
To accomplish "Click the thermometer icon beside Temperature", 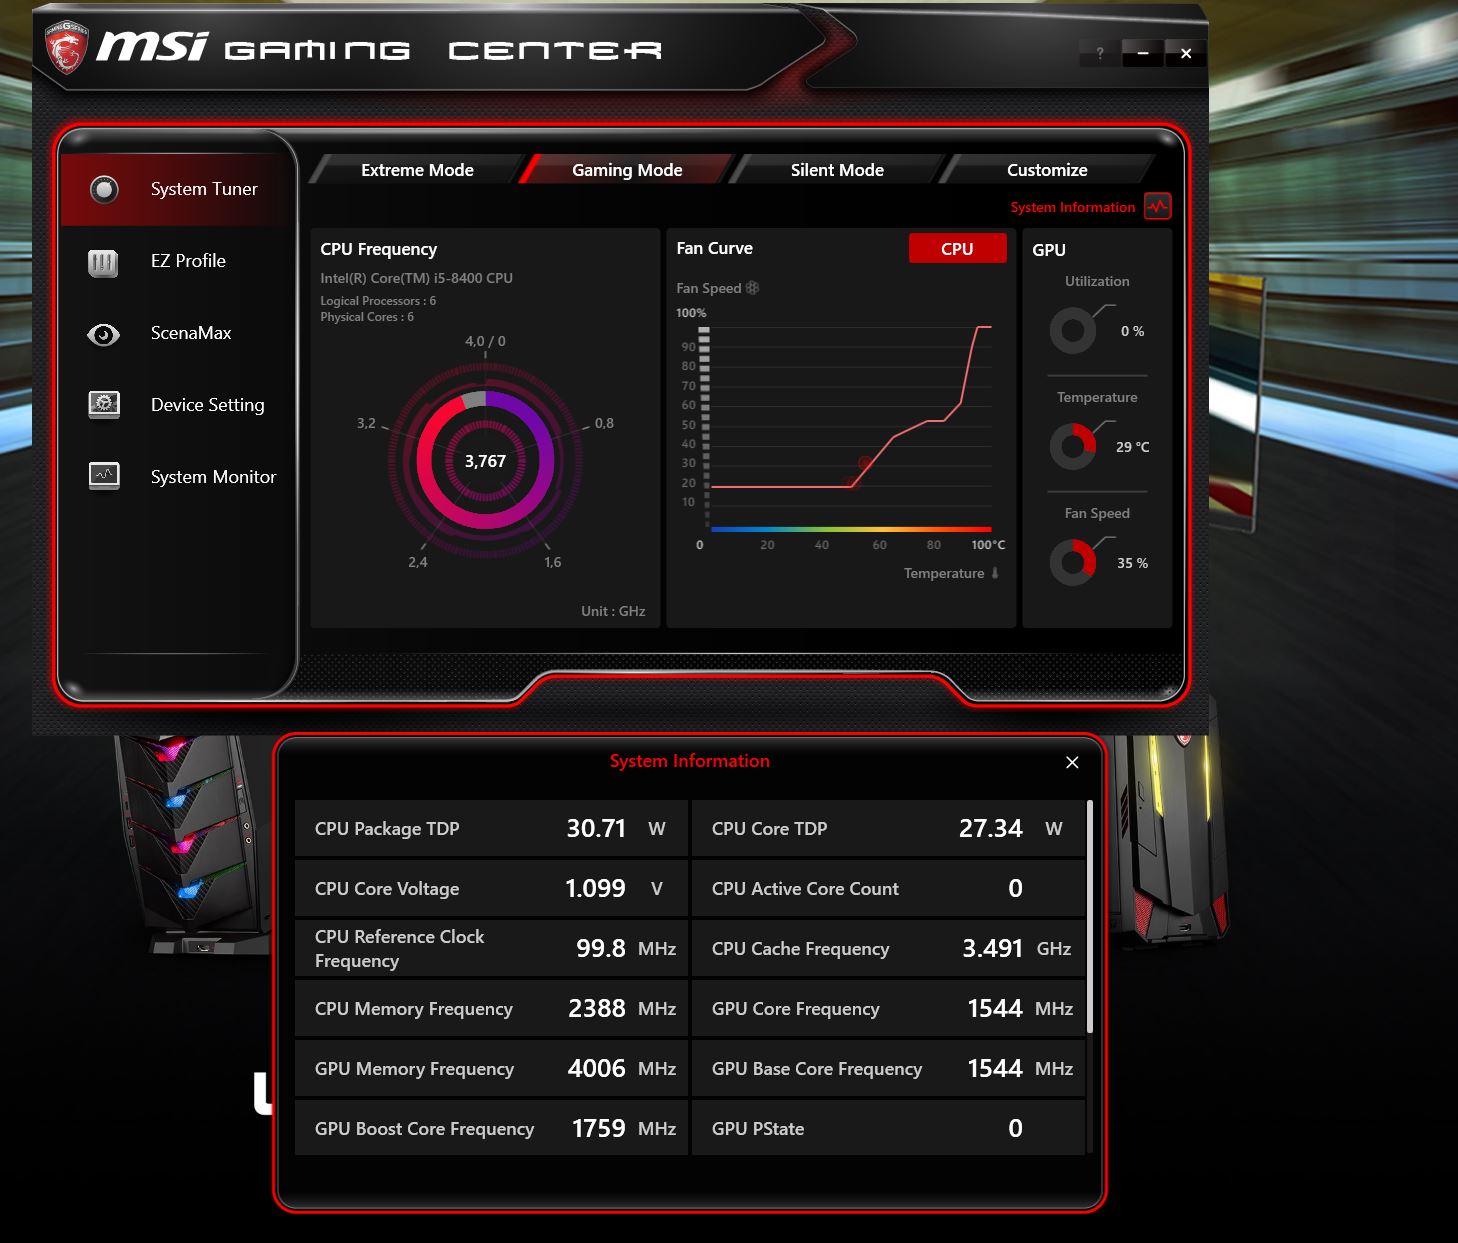I will click(994, 573).
